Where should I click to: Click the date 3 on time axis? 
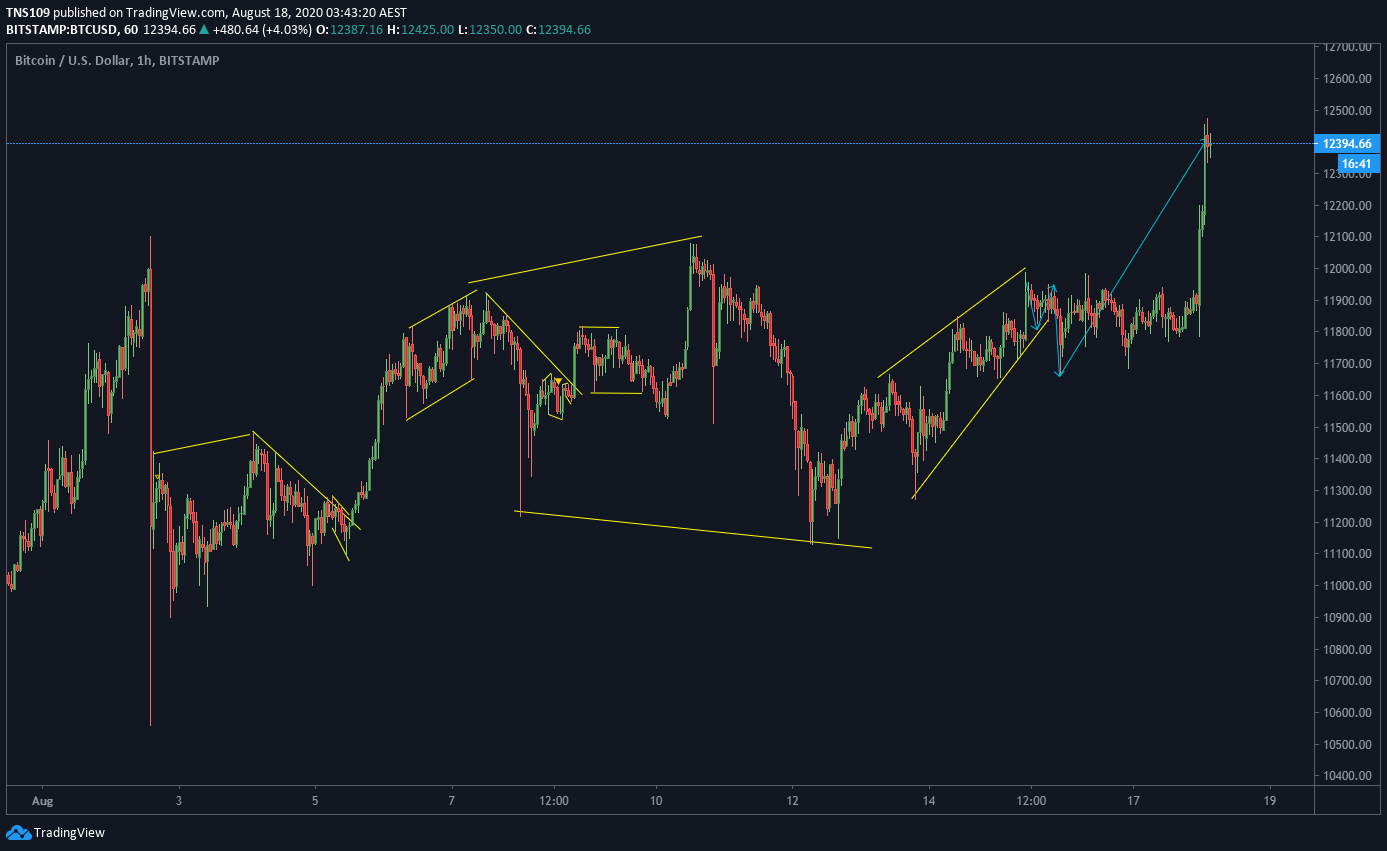tap(179, 801)
